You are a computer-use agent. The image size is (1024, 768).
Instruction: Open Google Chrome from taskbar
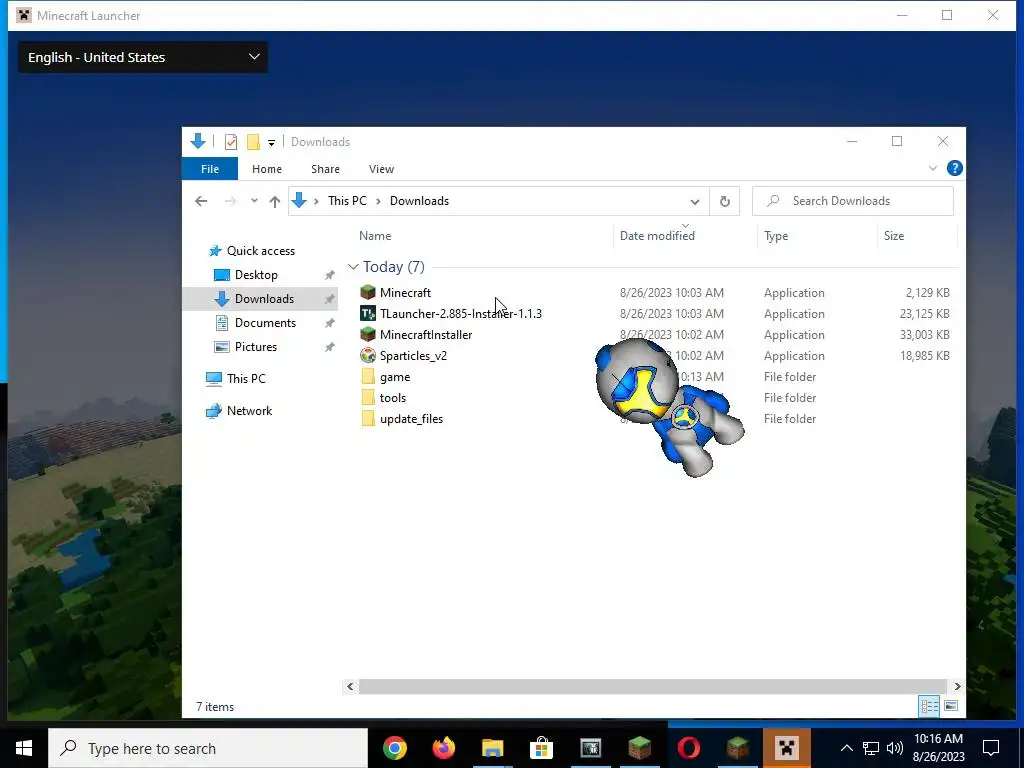coord(394,748)
